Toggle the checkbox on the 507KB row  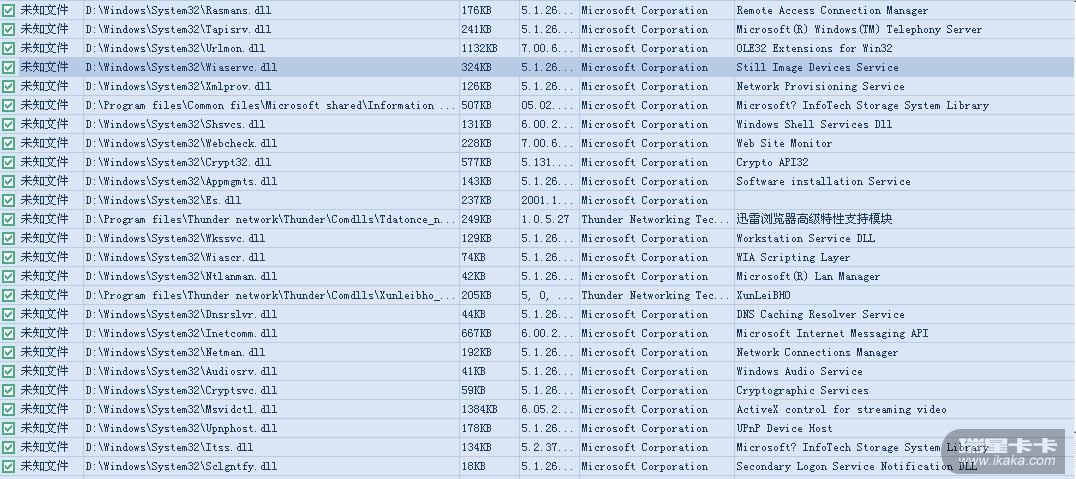pos(8,106)
